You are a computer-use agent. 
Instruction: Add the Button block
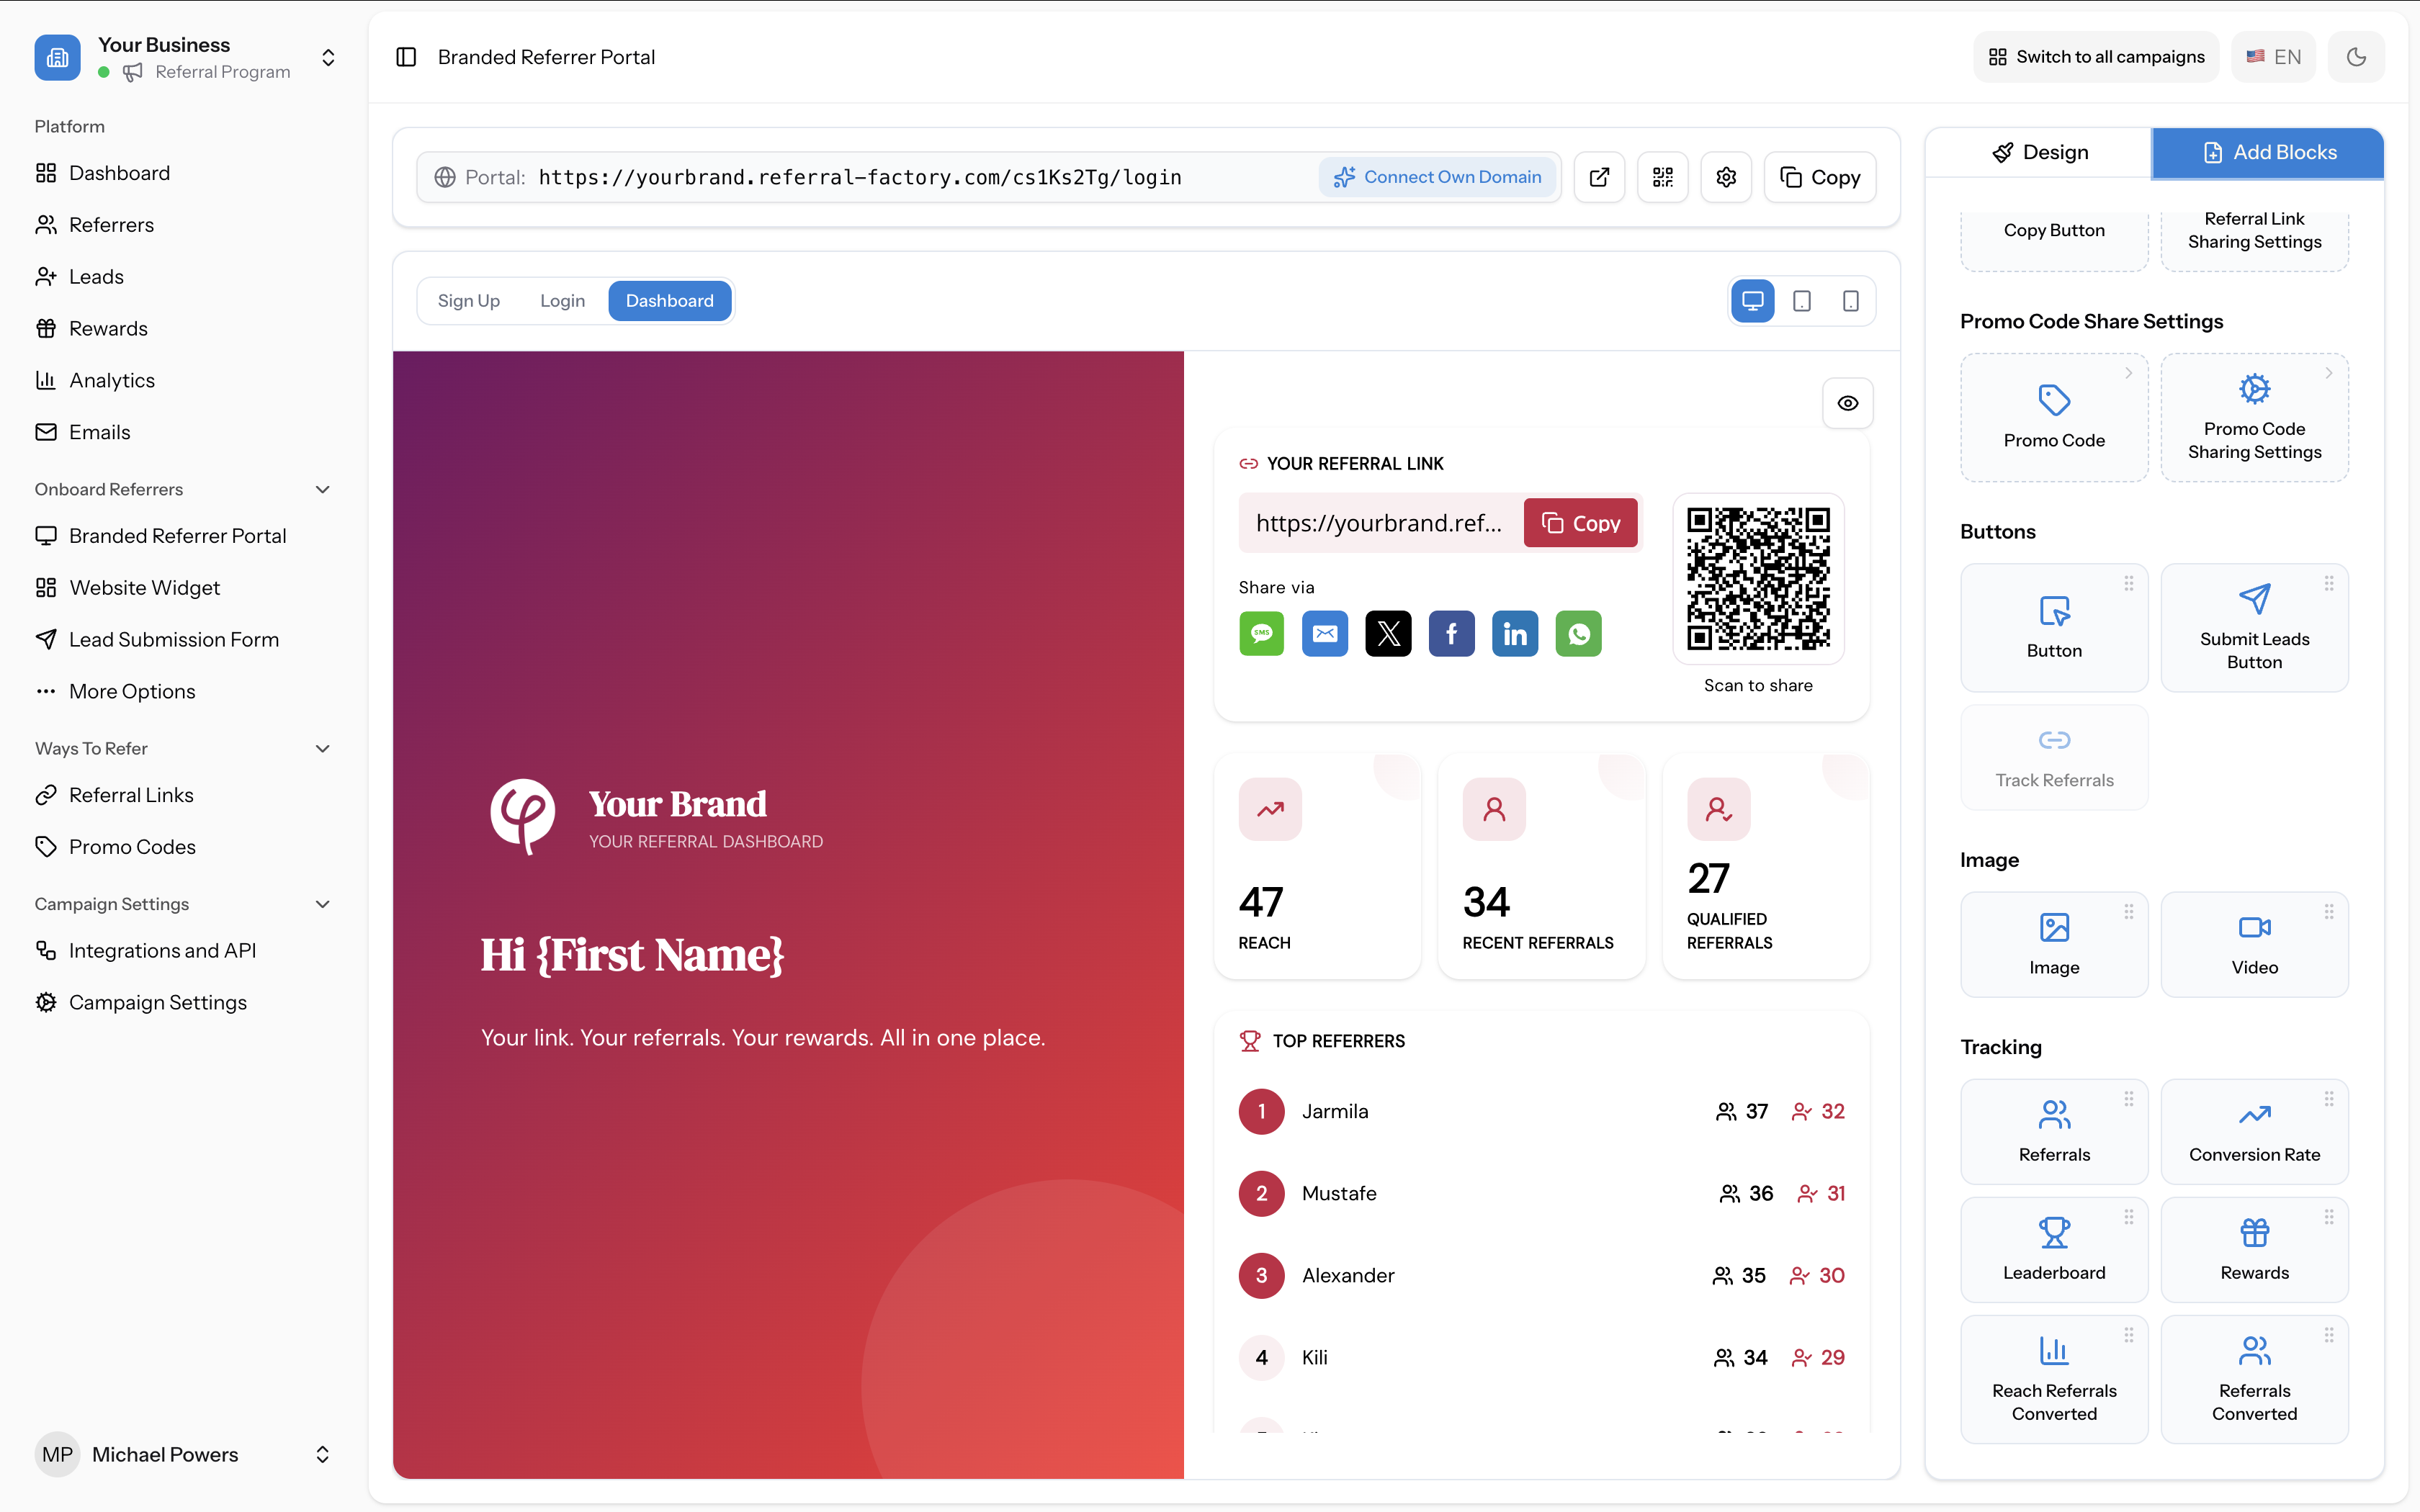[x=2054, y=627]
